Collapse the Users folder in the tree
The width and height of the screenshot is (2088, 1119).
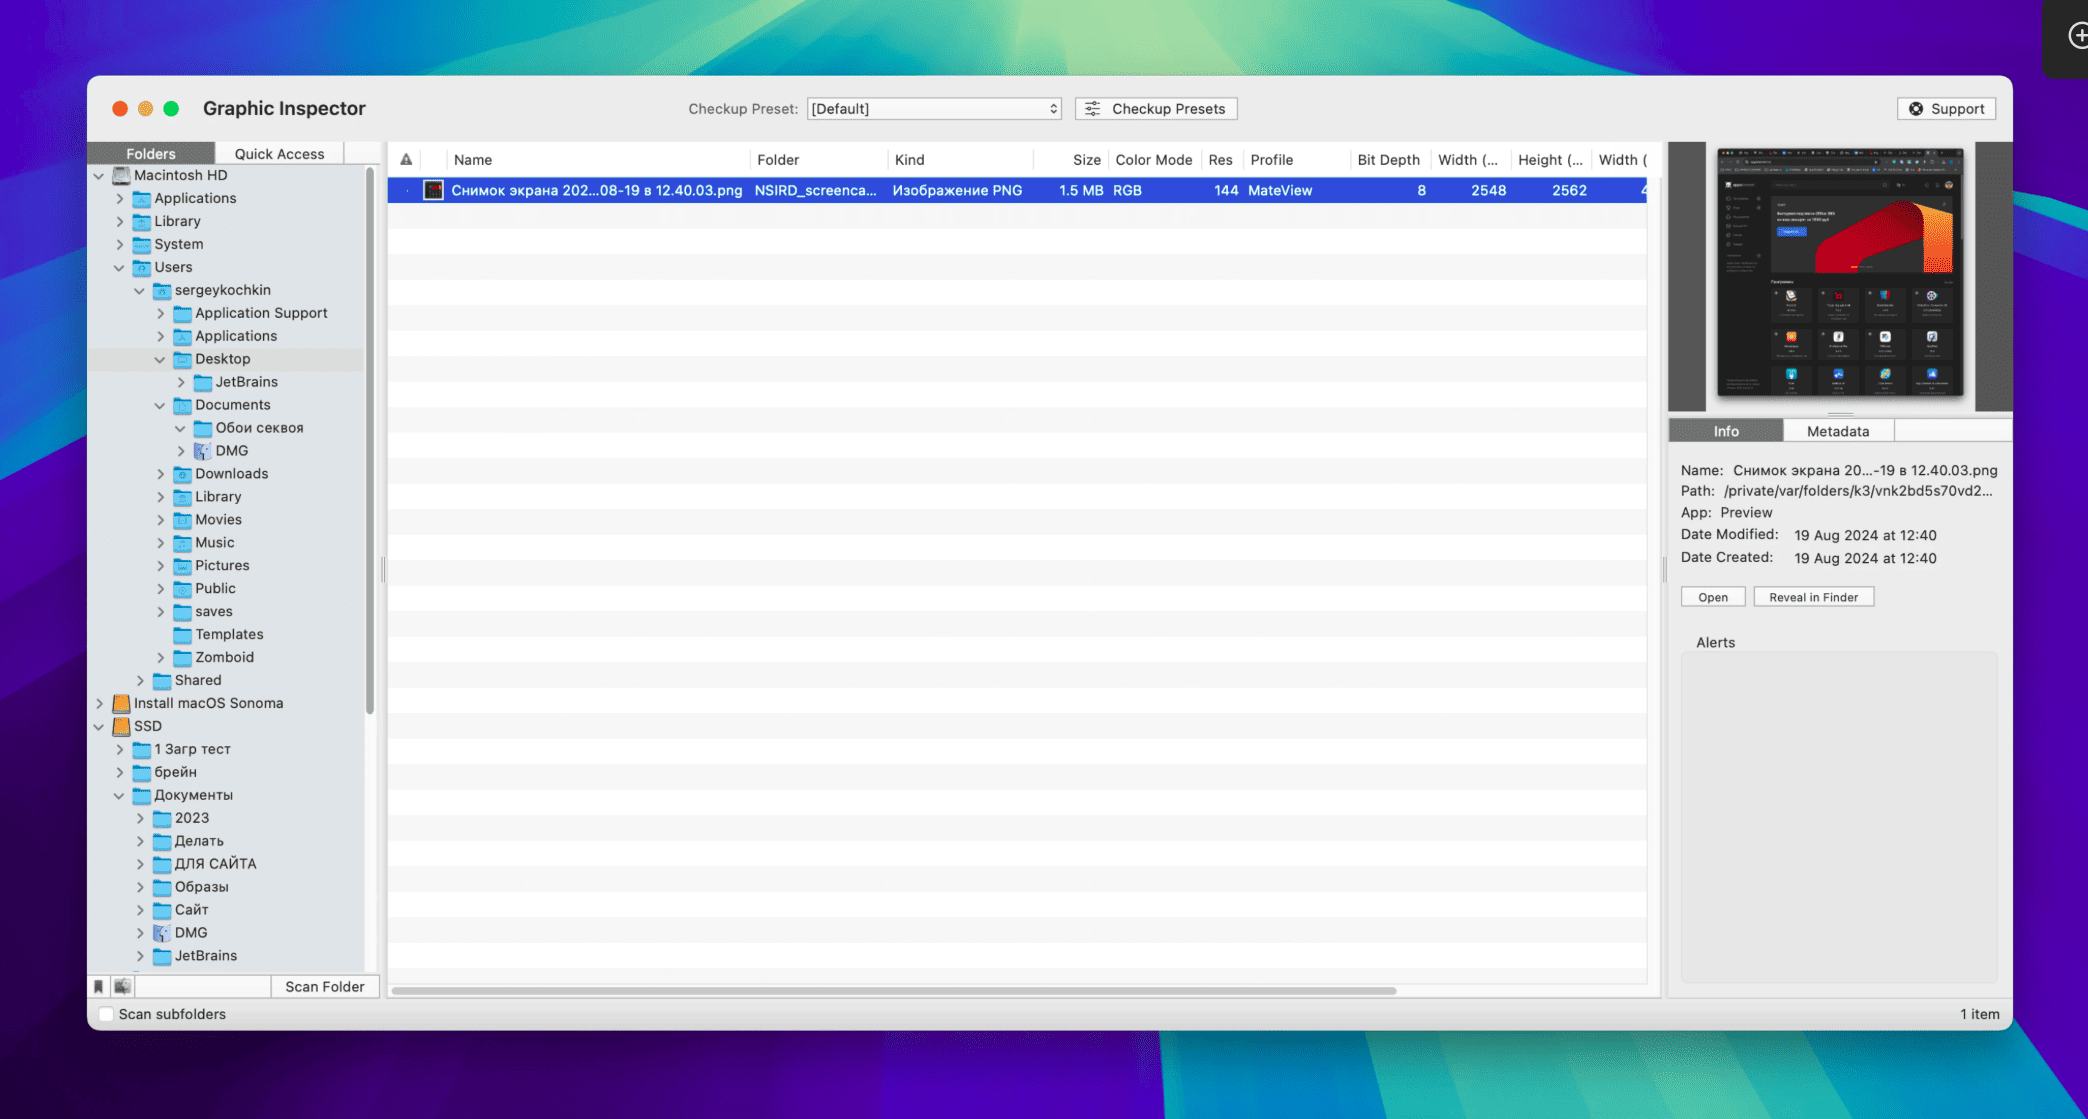coord(119,268)
